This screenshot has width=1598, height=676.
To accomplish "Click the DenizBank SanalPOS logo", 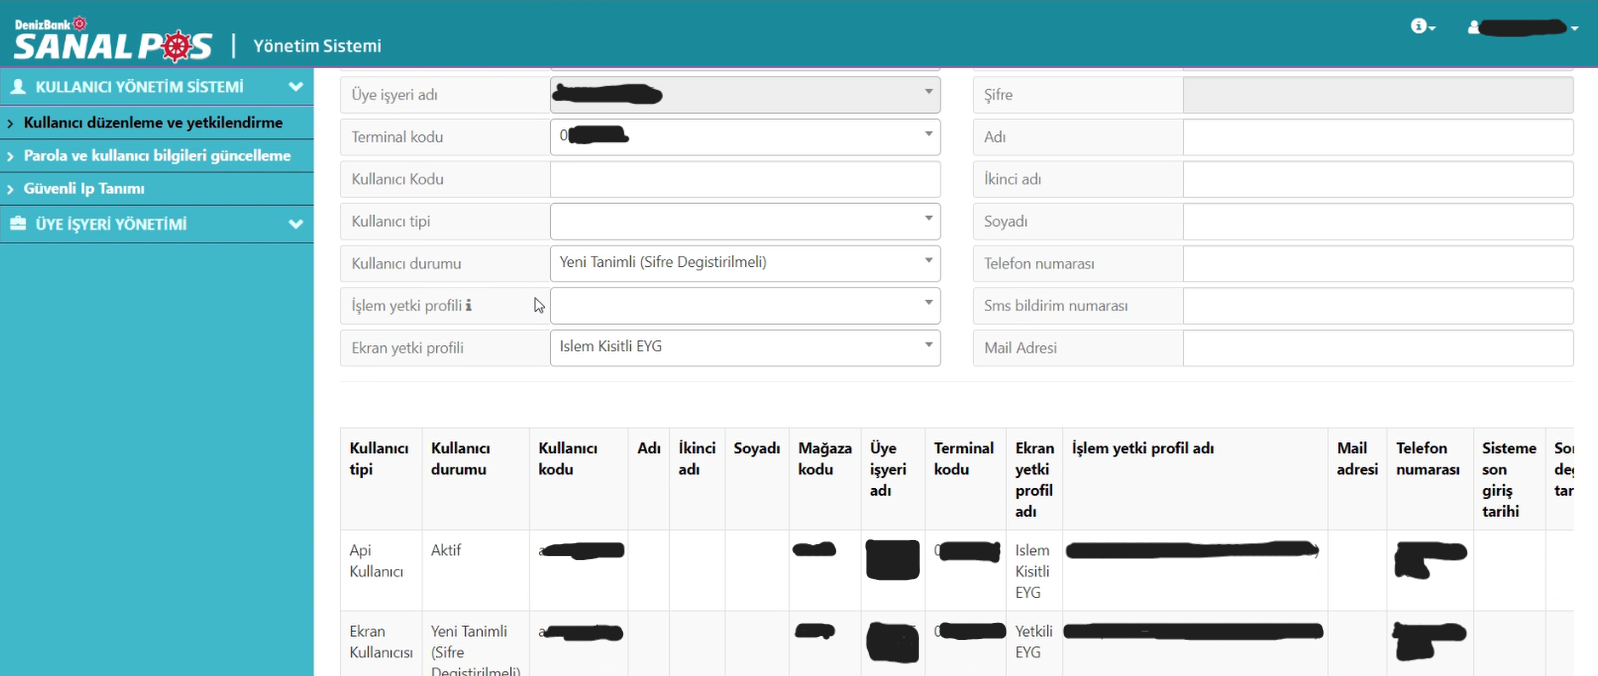I will pyautogui.click(x=112, y=41).
